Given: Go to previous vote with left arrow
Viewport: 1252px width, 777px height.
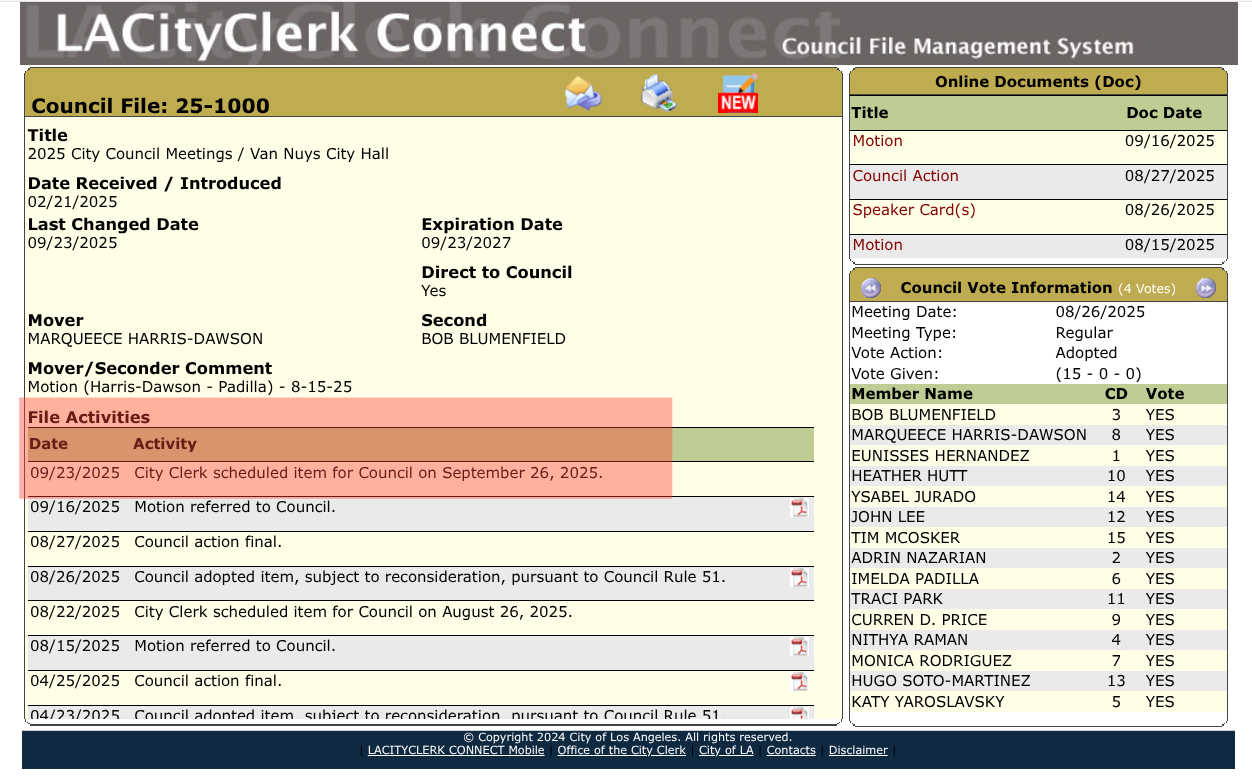Looking at the screenshot, I should point(870,288).
